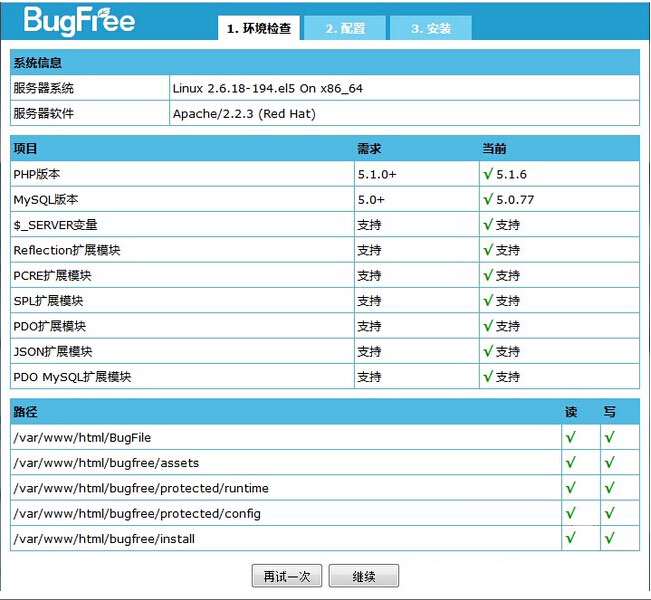Click the read check for bugfree/install path
651x600 pixels.
pos(571,538)
